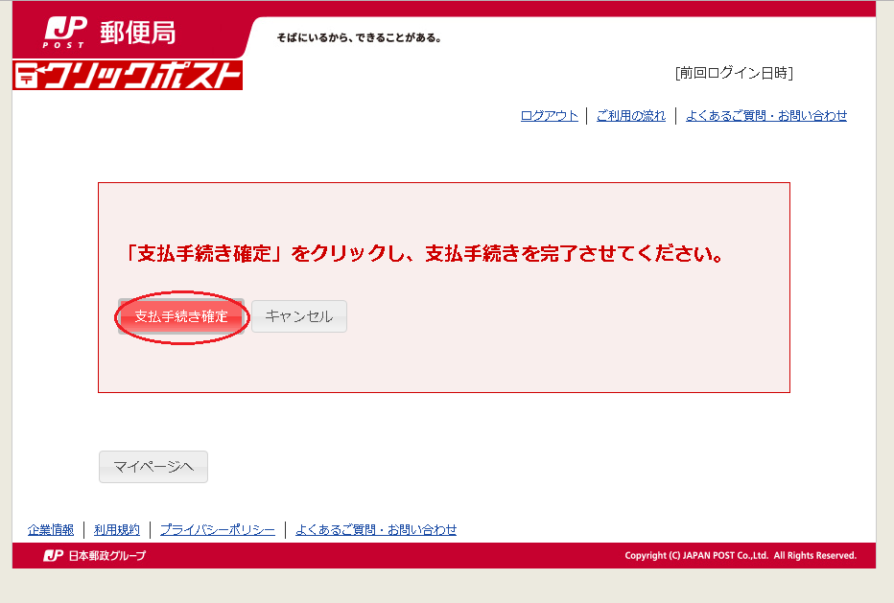Open the top よくあるご質問・お問い合わせ link

click(x=766, y=116)
